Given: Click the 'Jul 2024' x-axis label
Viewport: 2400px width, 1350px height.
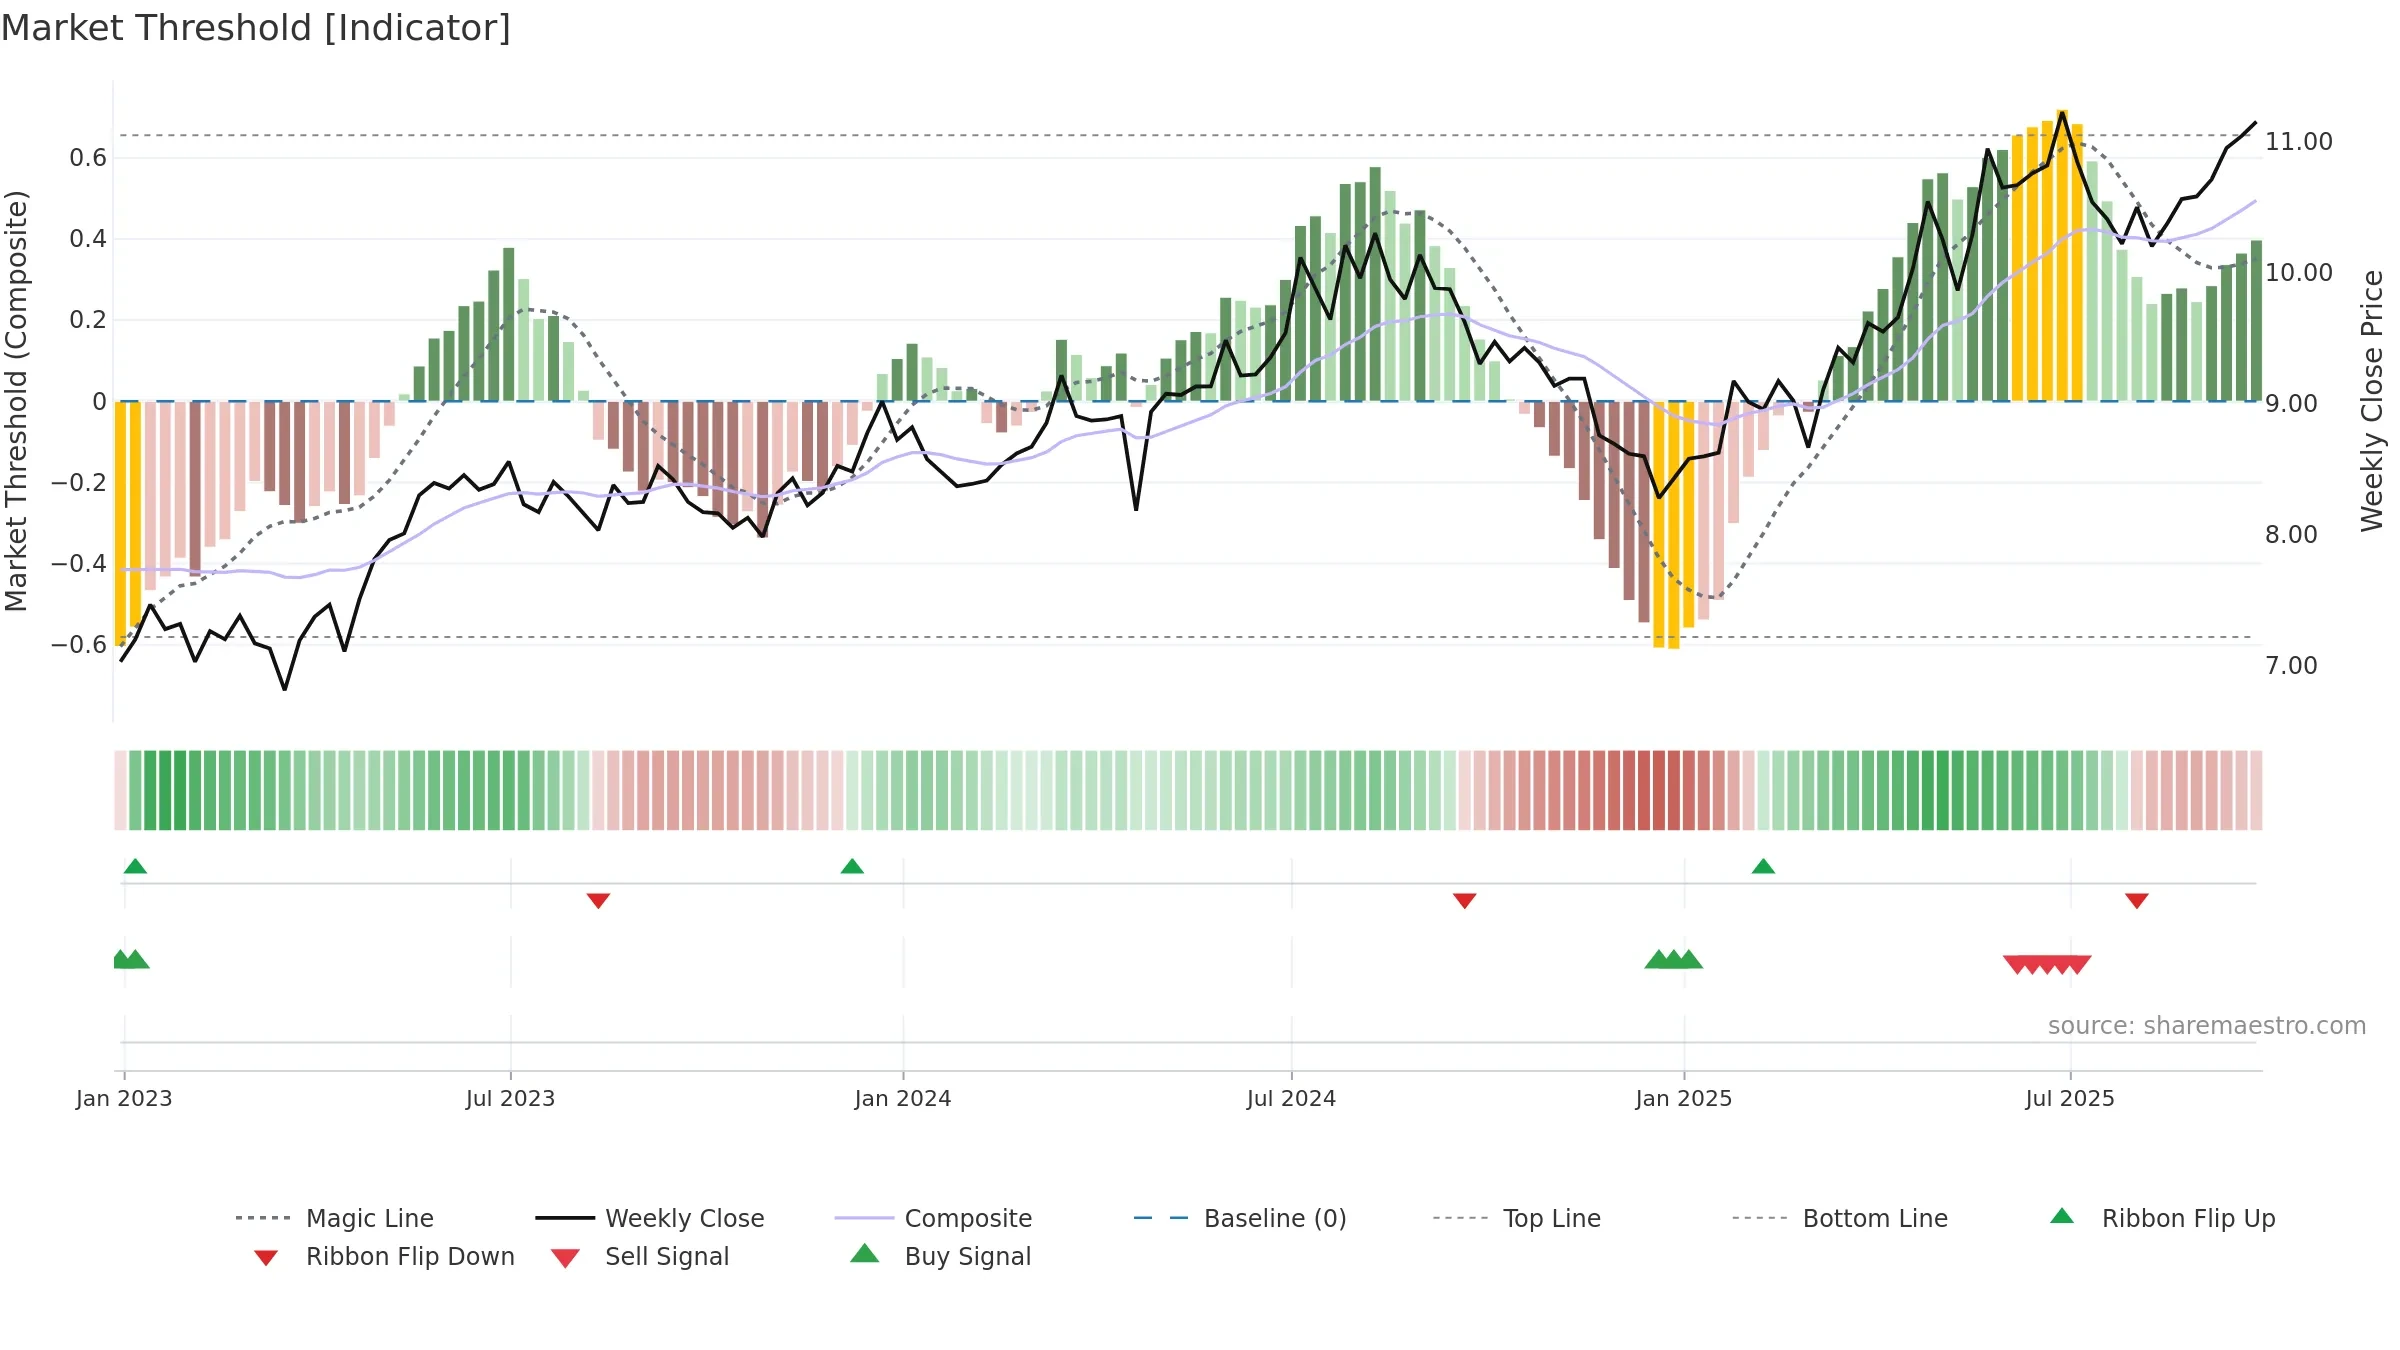Looking at the screenshot, I should (1291, 1098).
